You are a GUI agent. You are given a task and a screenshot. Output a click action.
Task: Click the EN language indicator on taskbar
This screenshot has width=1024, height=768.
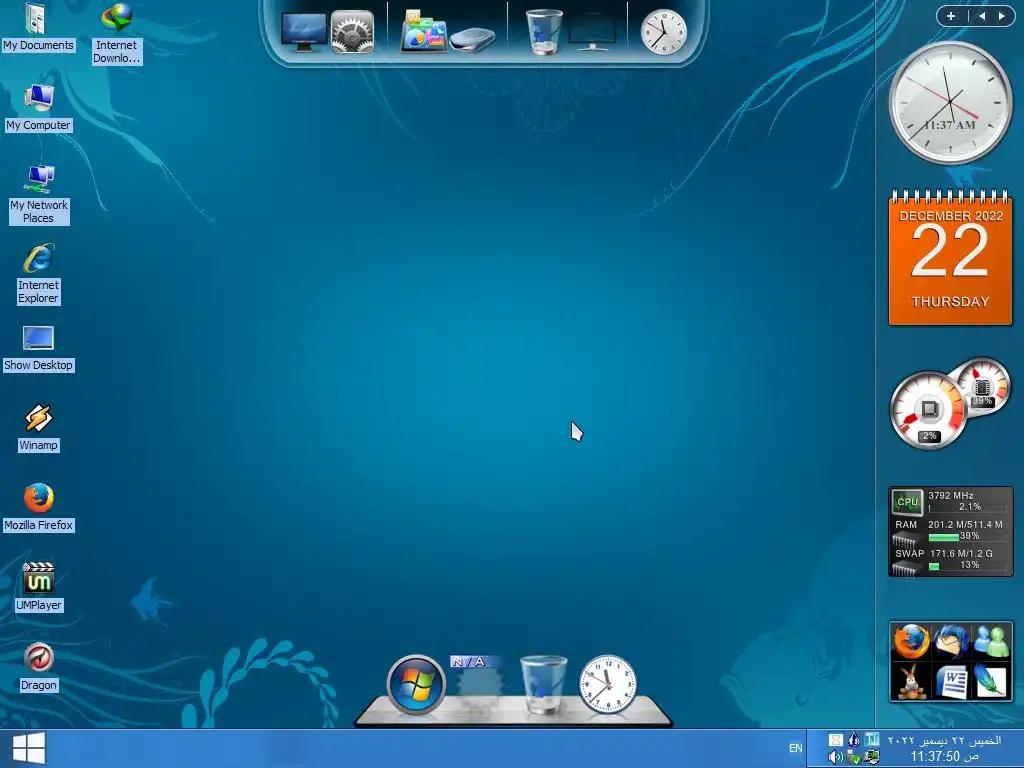click(795, 748)
